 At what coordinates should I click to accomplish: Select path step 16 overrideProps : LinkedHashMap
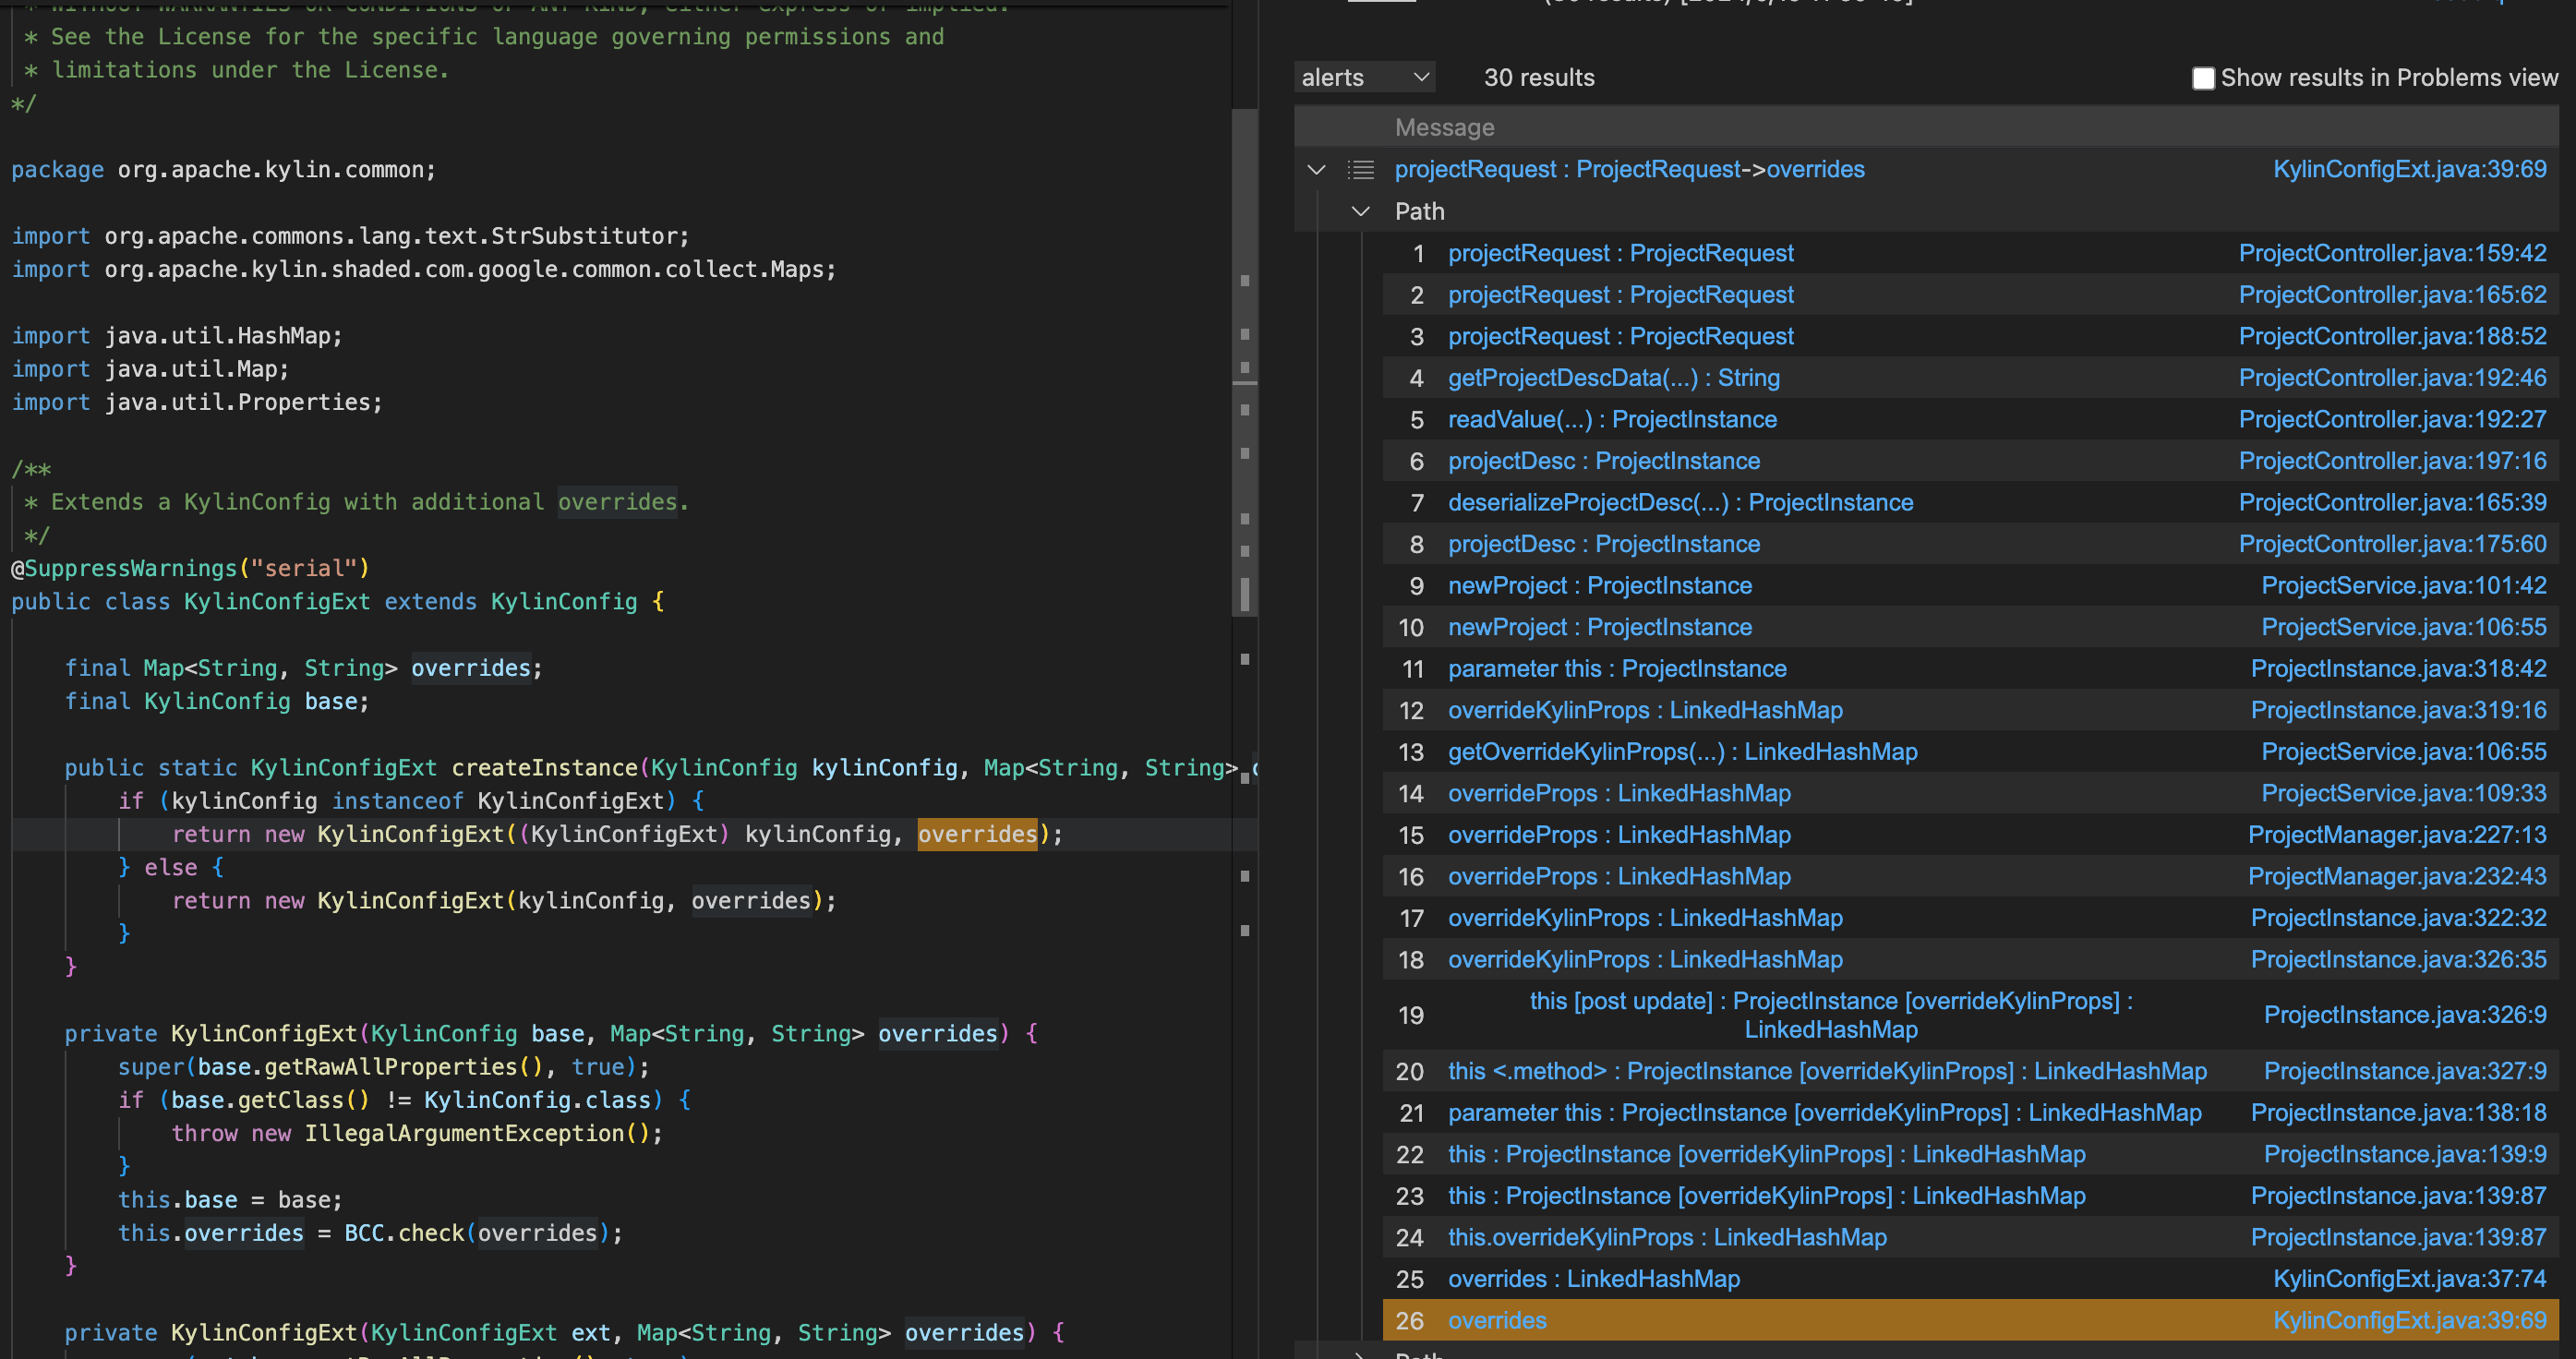point(1619,876)
